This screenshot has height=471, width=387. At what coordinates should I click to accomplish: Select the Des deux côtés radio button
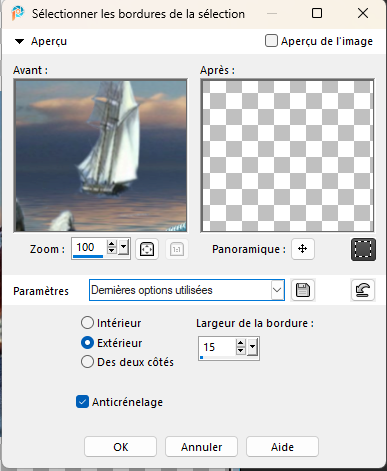pos(87,362)
